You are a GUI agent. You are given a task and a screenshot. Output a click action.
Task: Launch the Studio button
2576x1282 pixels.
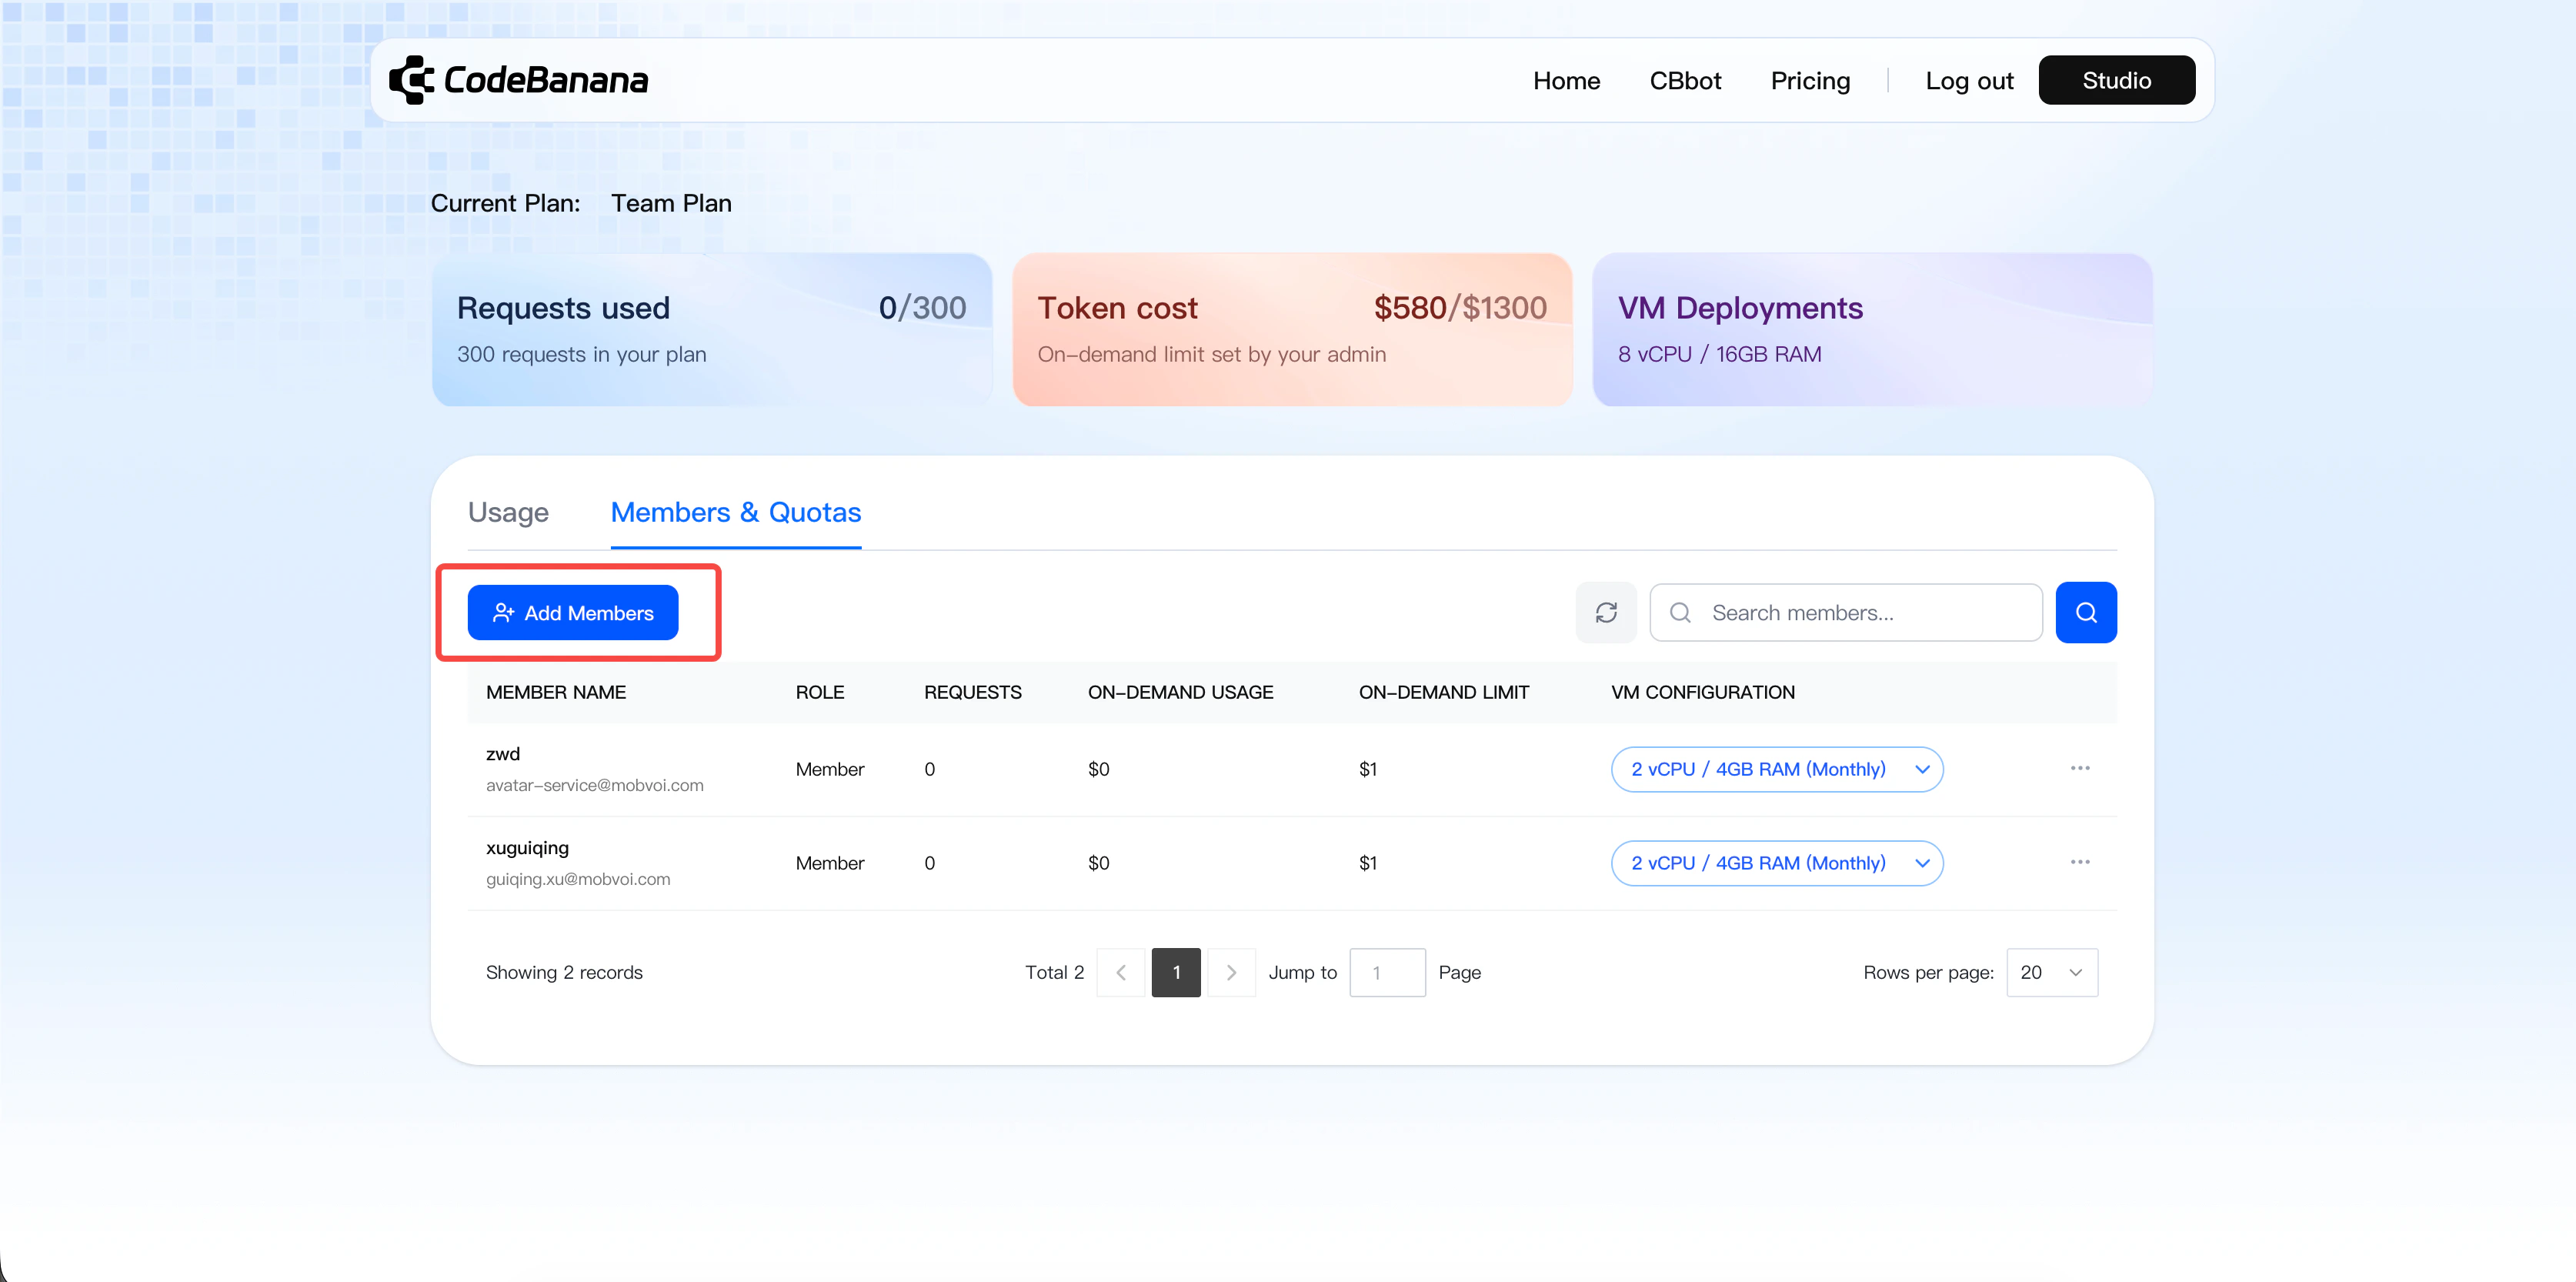[x=2116, y=81]
